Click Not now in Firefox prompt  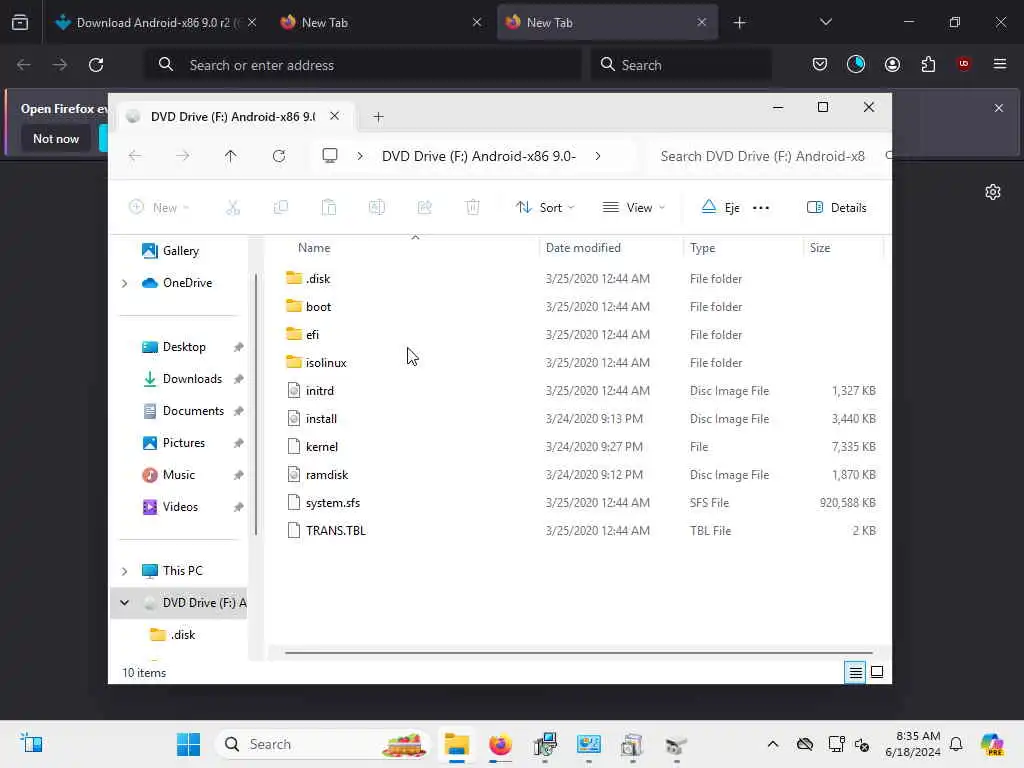56,138
